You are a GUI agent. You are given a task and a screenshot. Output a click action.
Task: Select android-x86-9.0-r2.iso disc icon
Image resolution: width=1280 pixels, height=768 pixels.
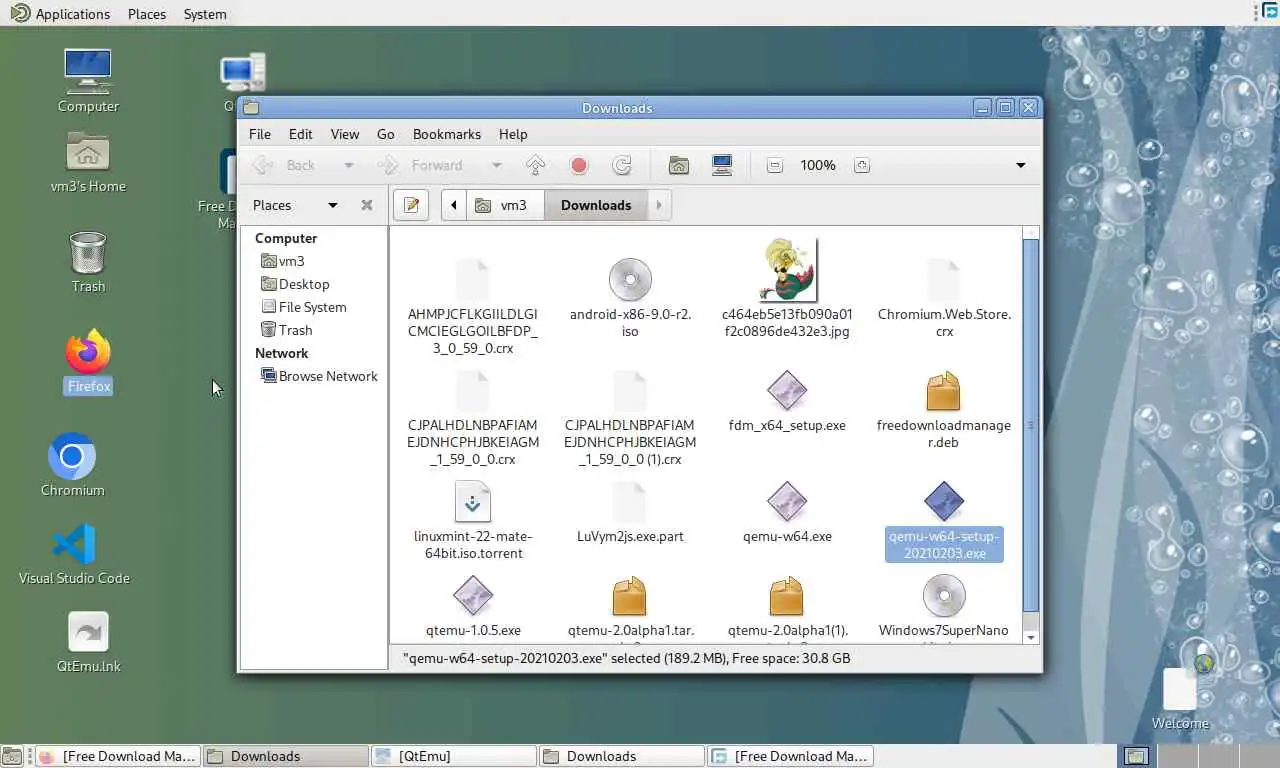pyautogui.click(x=630, y=280)
